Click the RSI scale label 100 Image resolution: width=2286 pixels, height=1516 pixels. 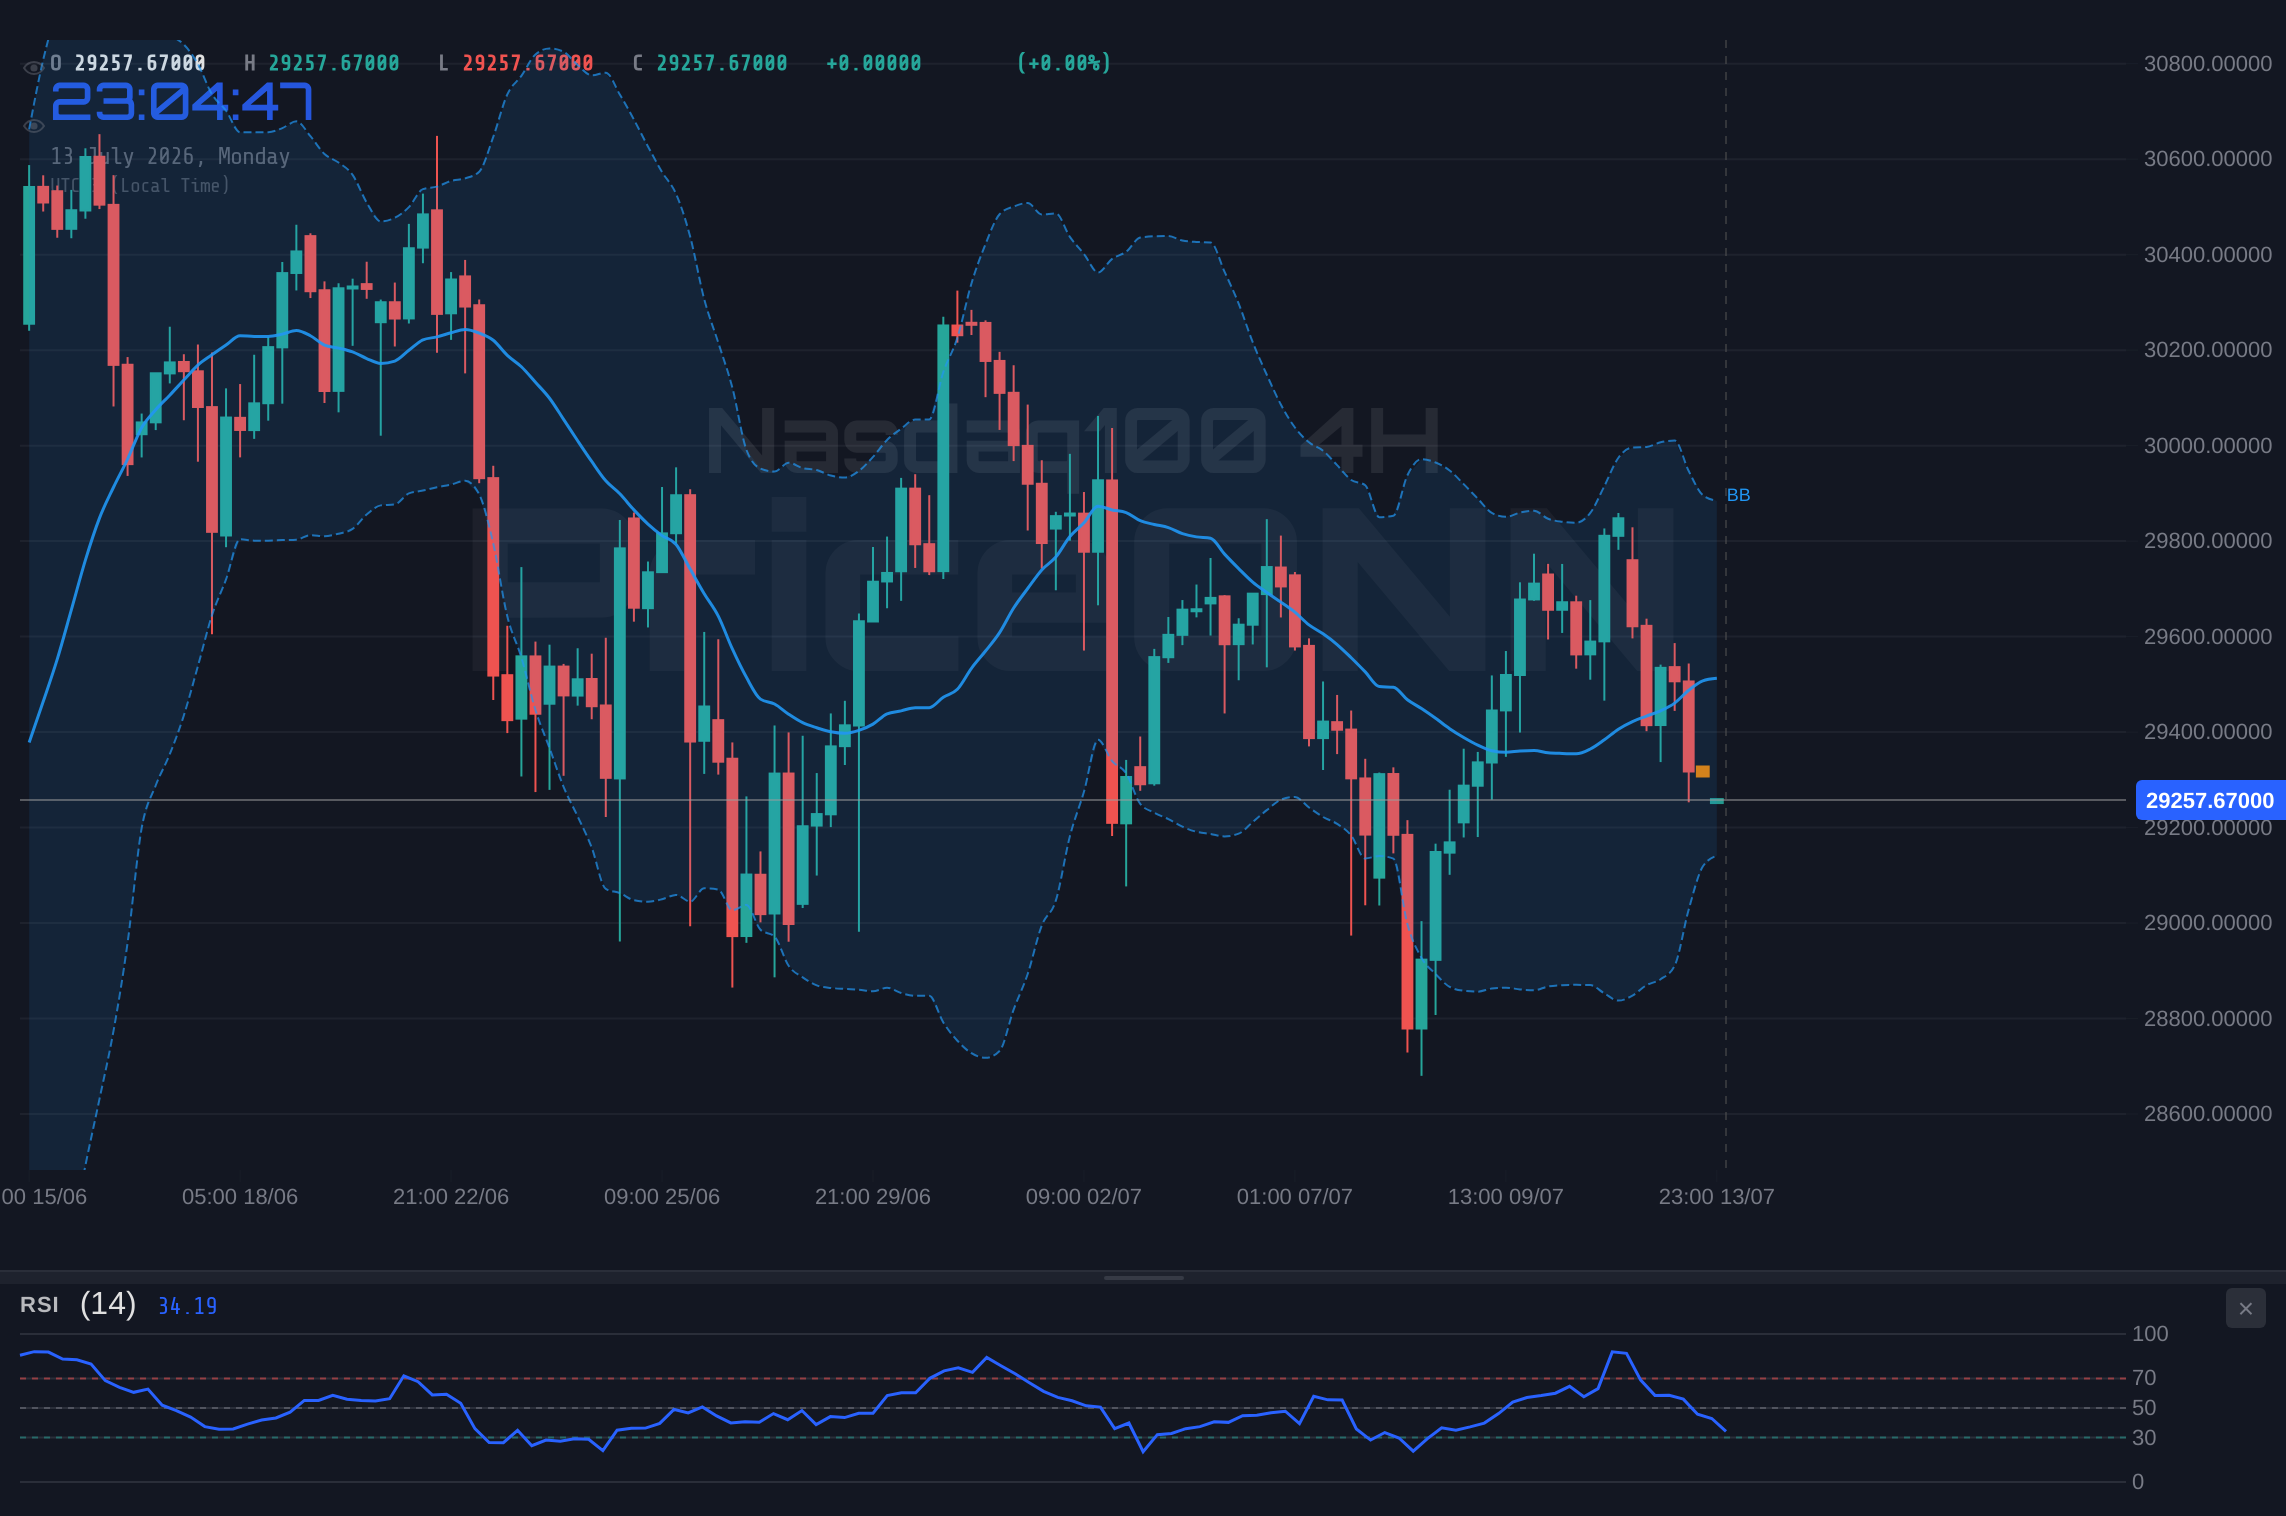coord(2150,1334)
